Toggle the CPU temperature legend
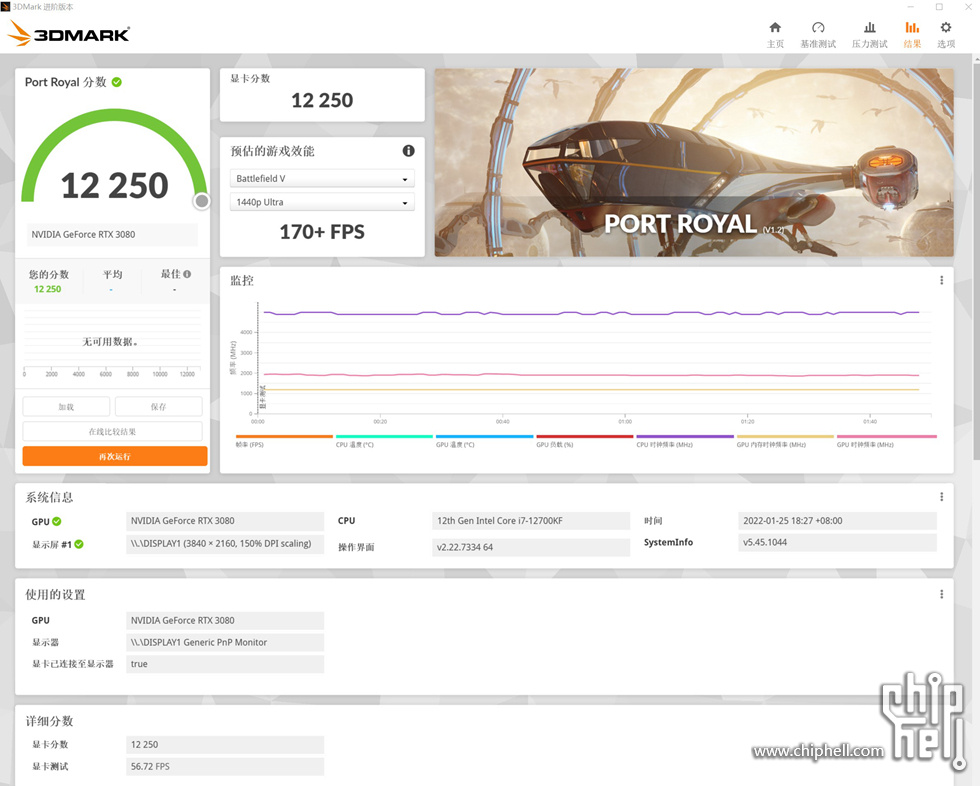The image size is (980, 786). 384,440
